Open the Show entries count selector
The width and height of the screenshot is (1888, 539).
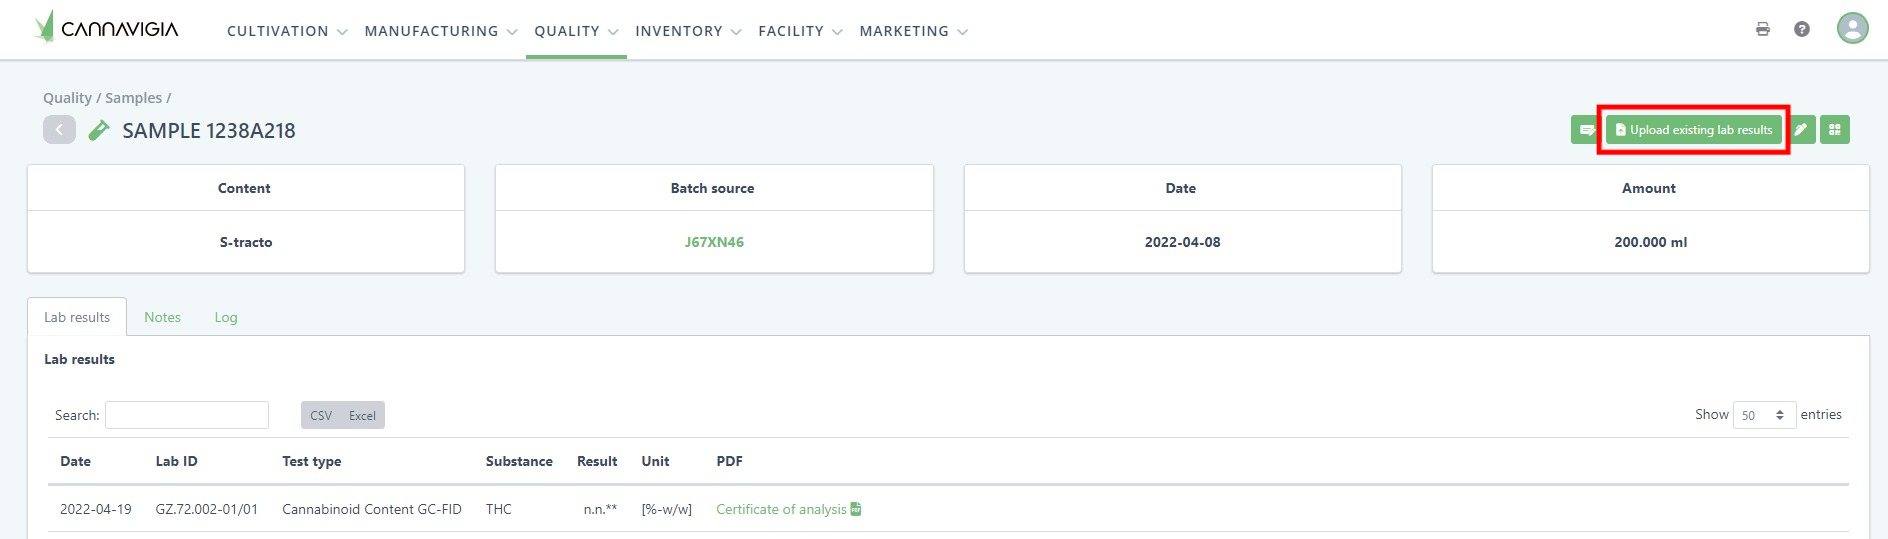[x=1763, y=415]
